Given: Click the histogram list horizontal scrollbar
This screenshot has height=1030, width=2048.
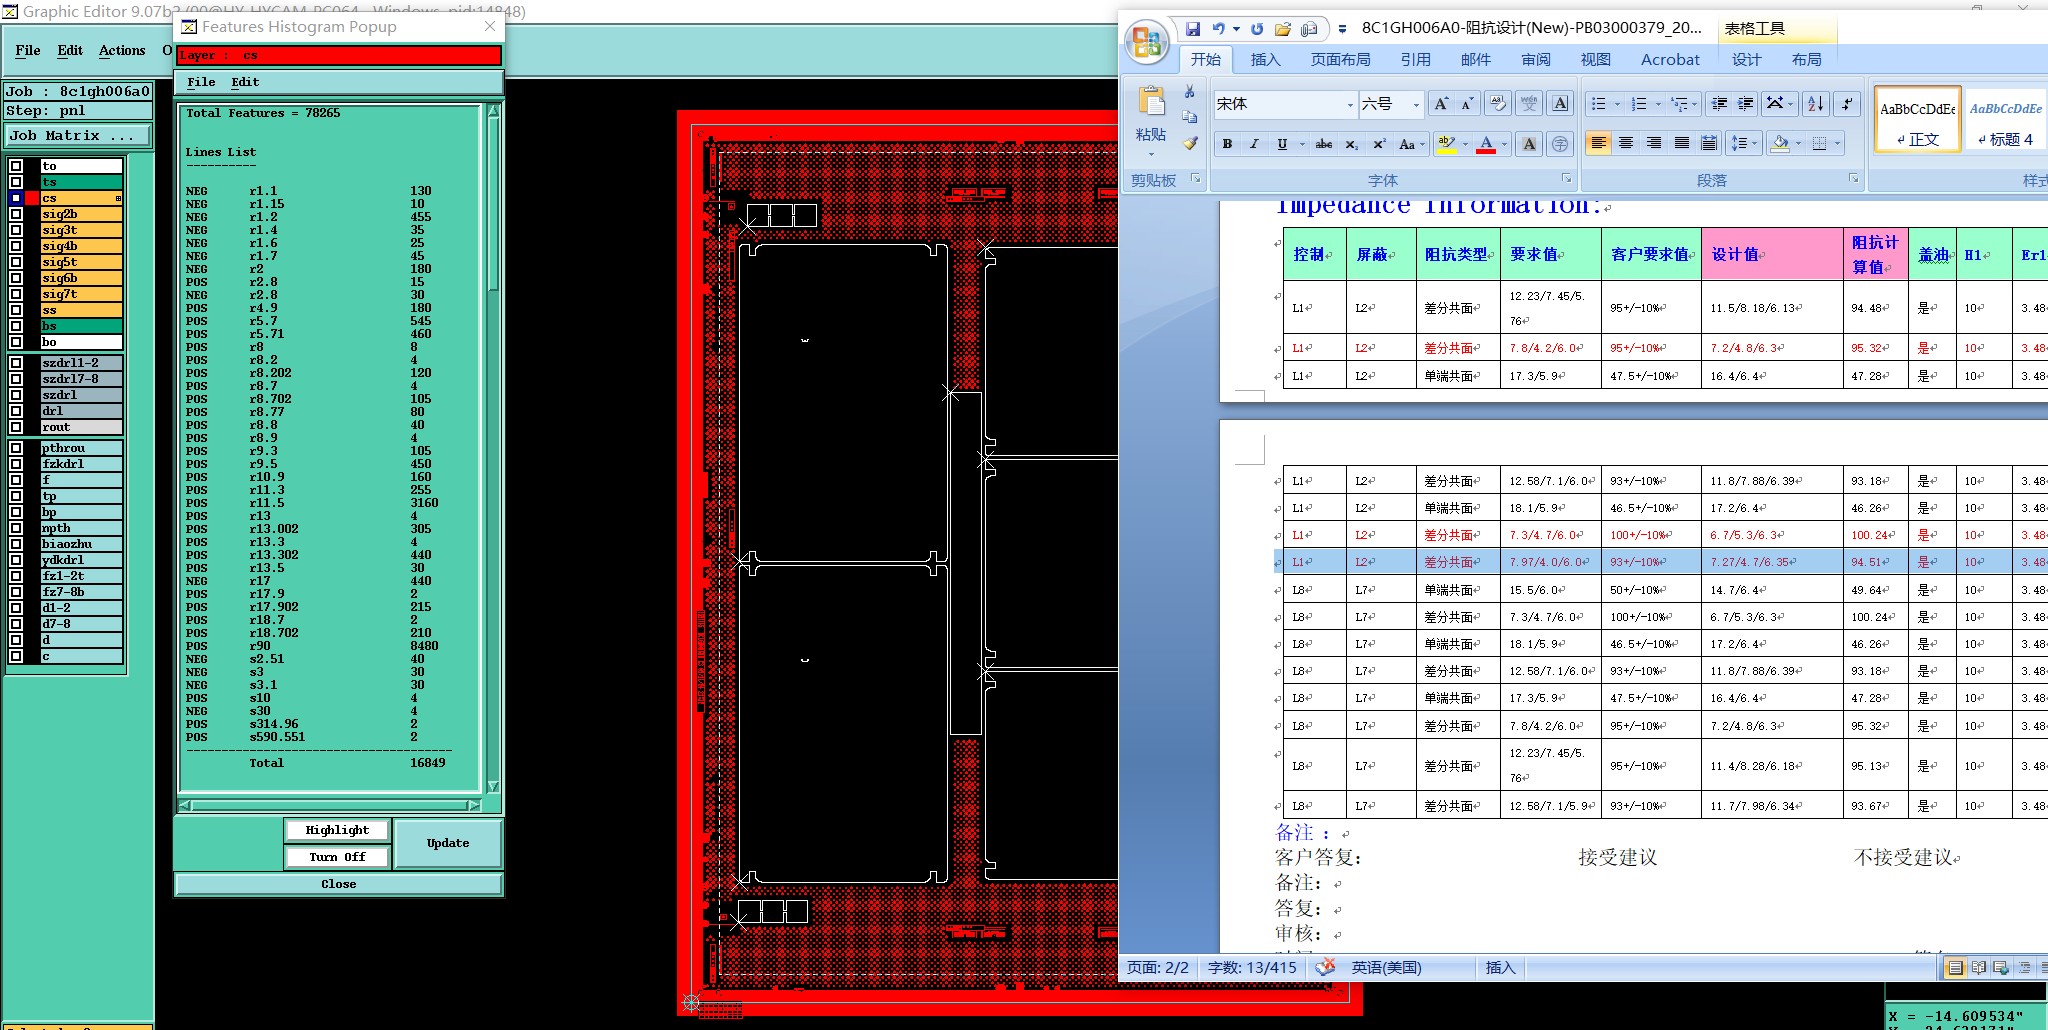Looking at the screenshot, I should coord(330,805).
